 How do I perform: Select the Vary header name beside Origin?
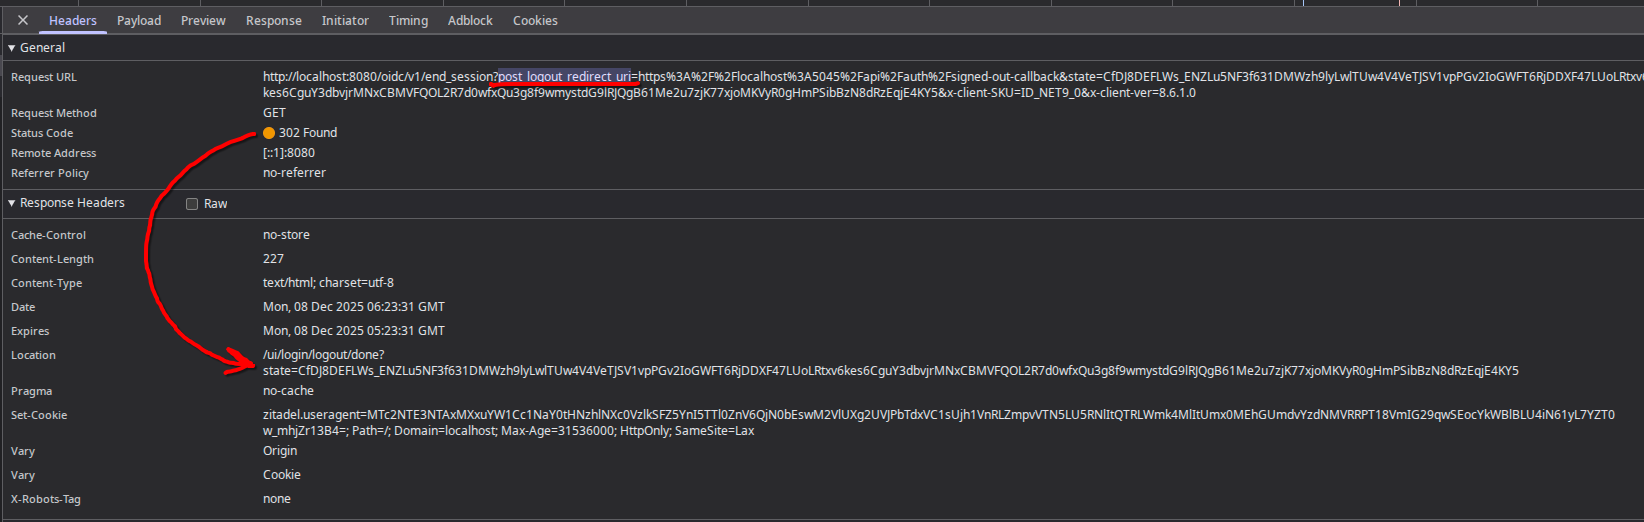pos(23,451)
